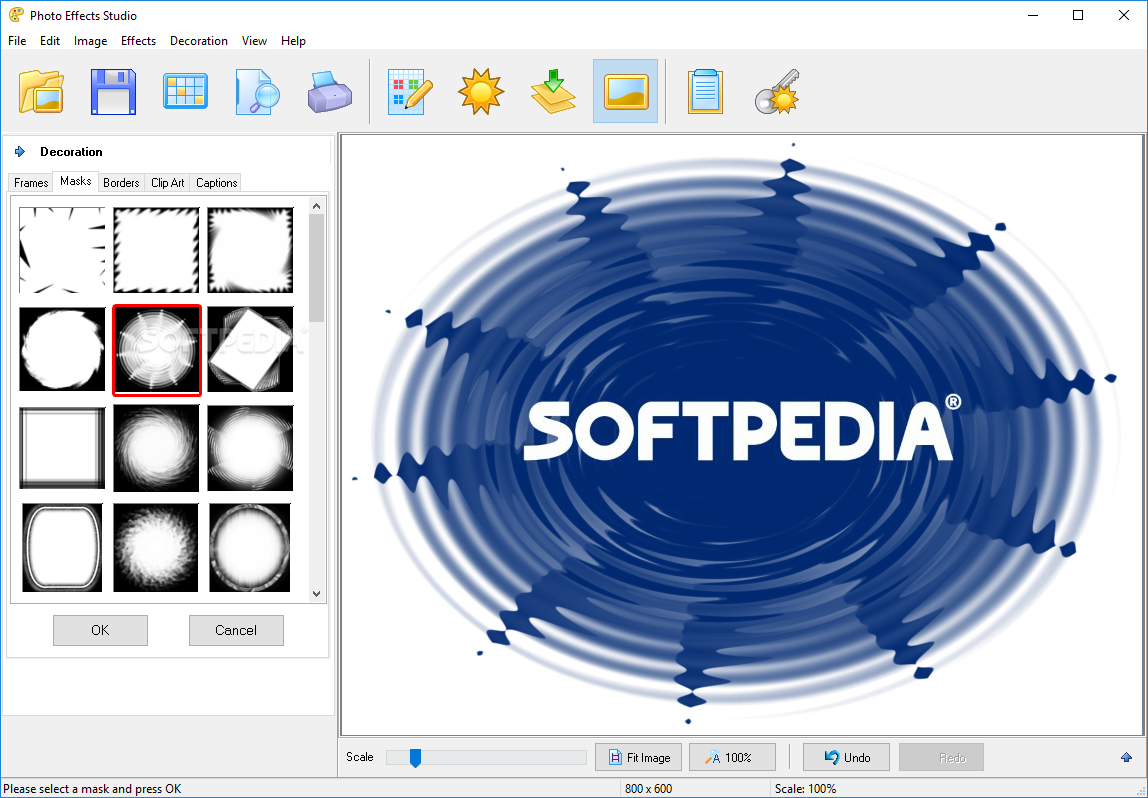1148x798 pixels.
Task: Click the blue arrow beside Decoration heading
Action: pos(20,152)
